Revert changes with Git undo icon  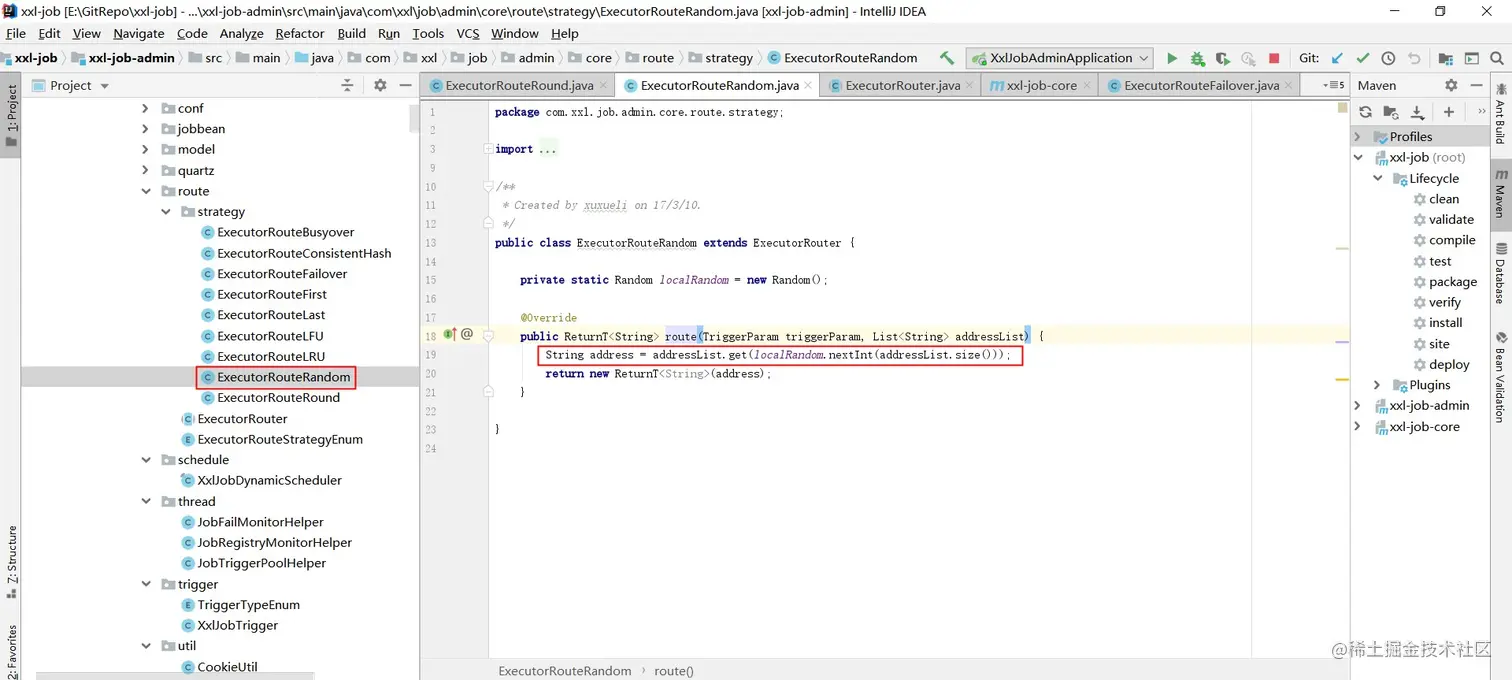point(1414,58)
